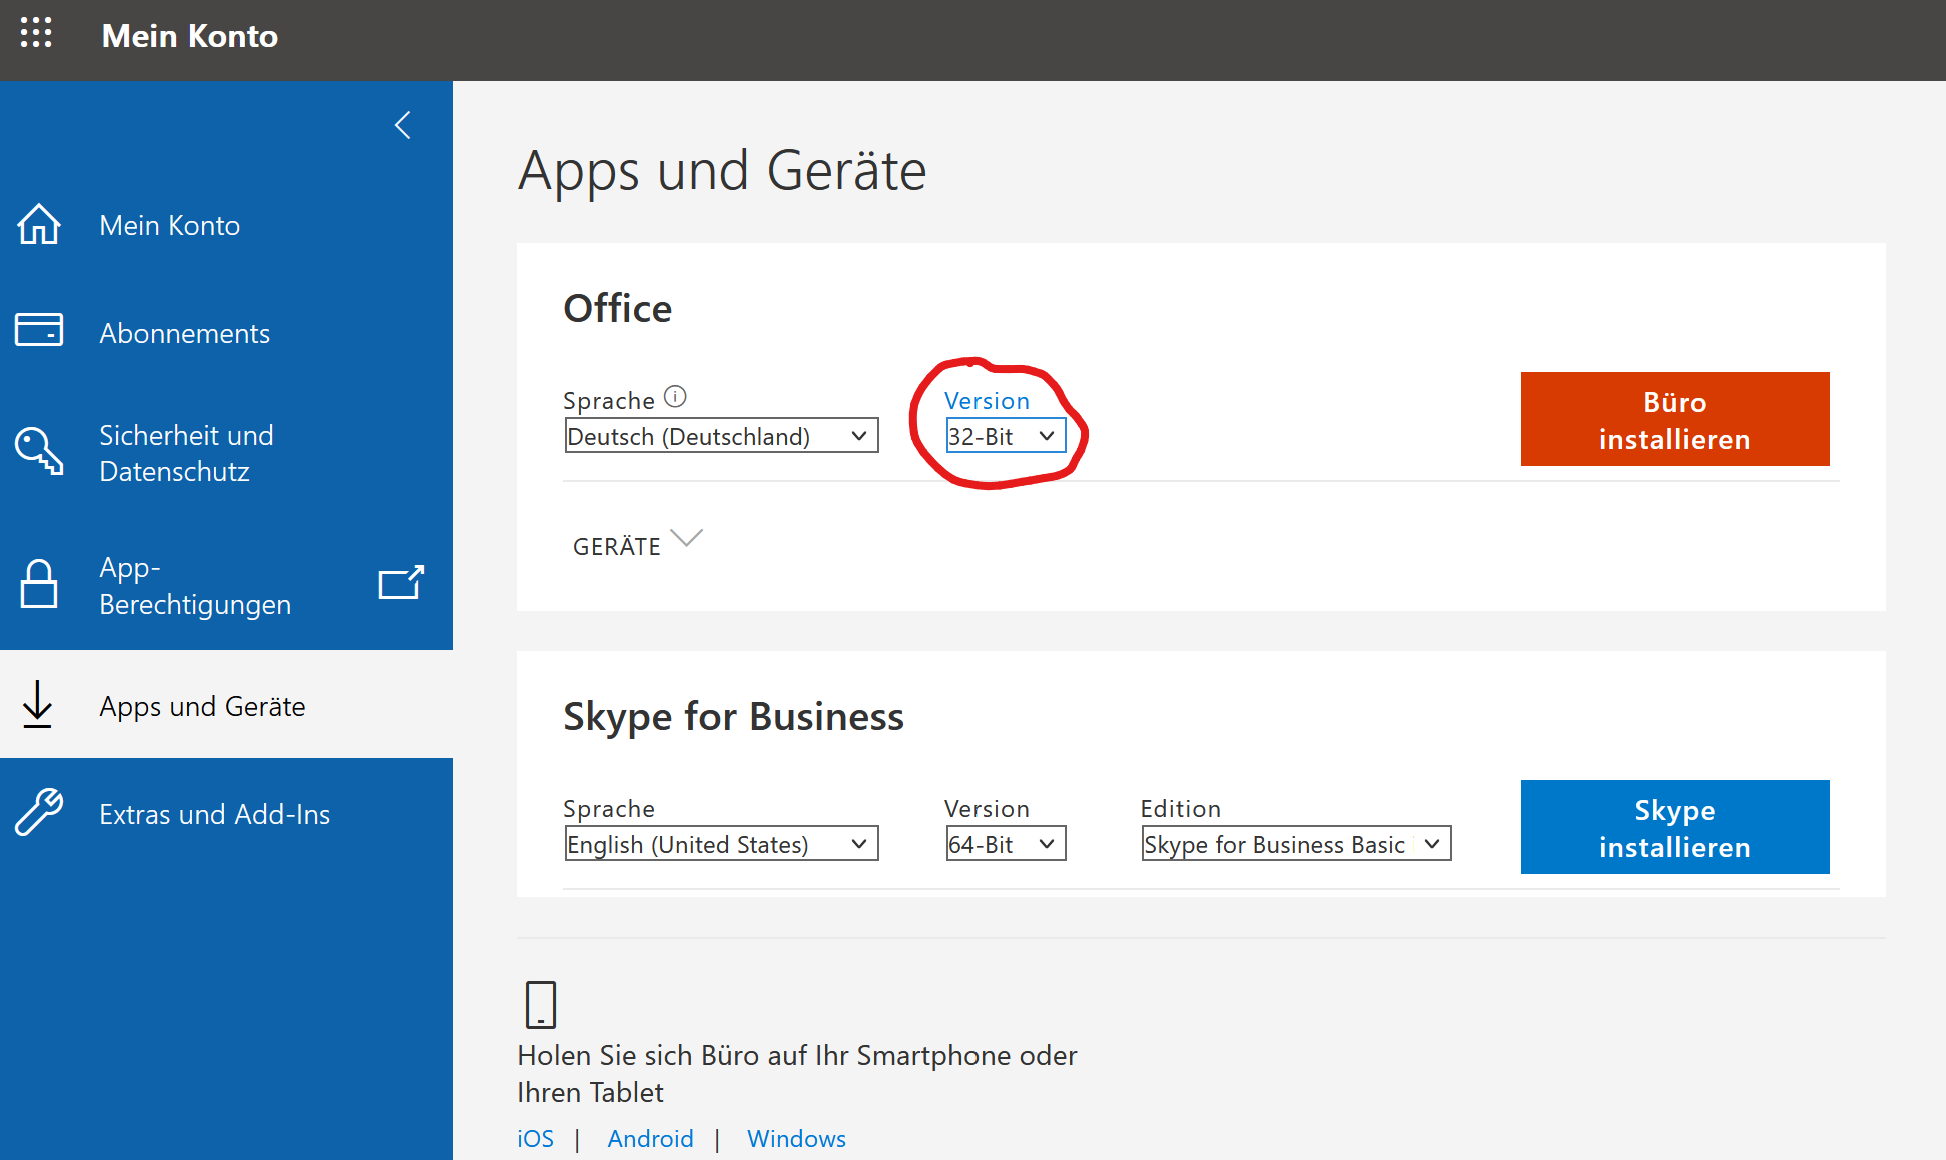Click the download arrow icon for Apps und Geräte
This screenshot has width=1946, height=1160.
coord(37,704)
